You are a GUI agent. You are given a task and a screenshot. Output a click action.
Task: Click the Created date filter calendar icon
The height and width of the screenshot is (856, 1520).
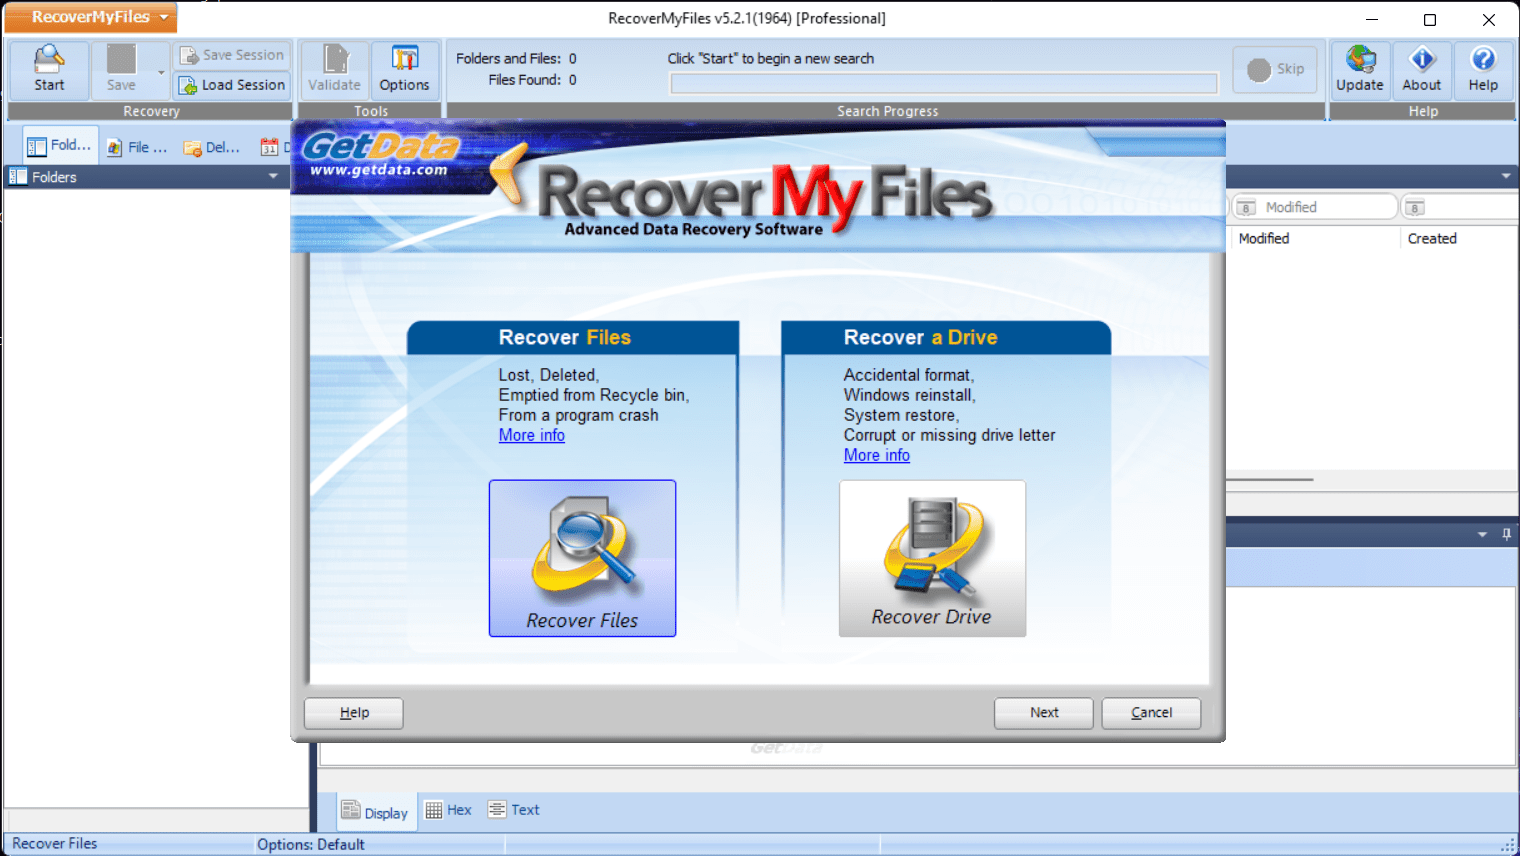[1415, 208]
